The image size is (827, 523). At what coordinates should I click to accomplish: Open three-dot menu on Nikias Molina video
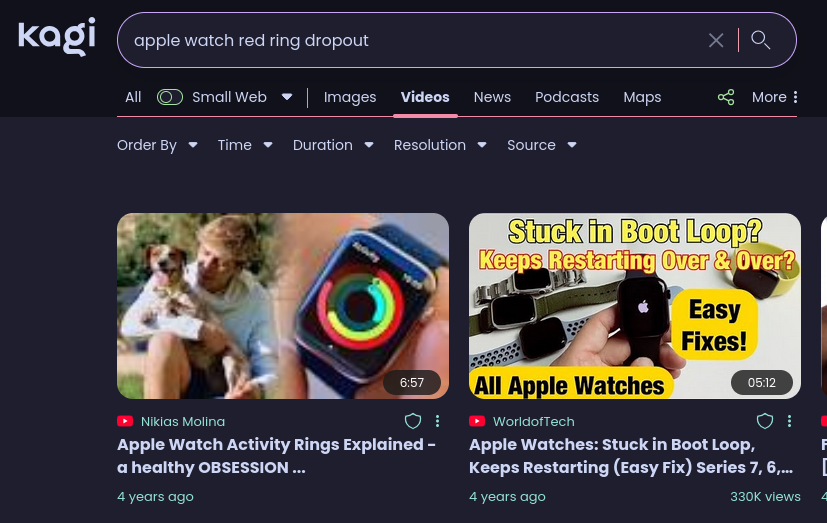click(x=437, y=421)
